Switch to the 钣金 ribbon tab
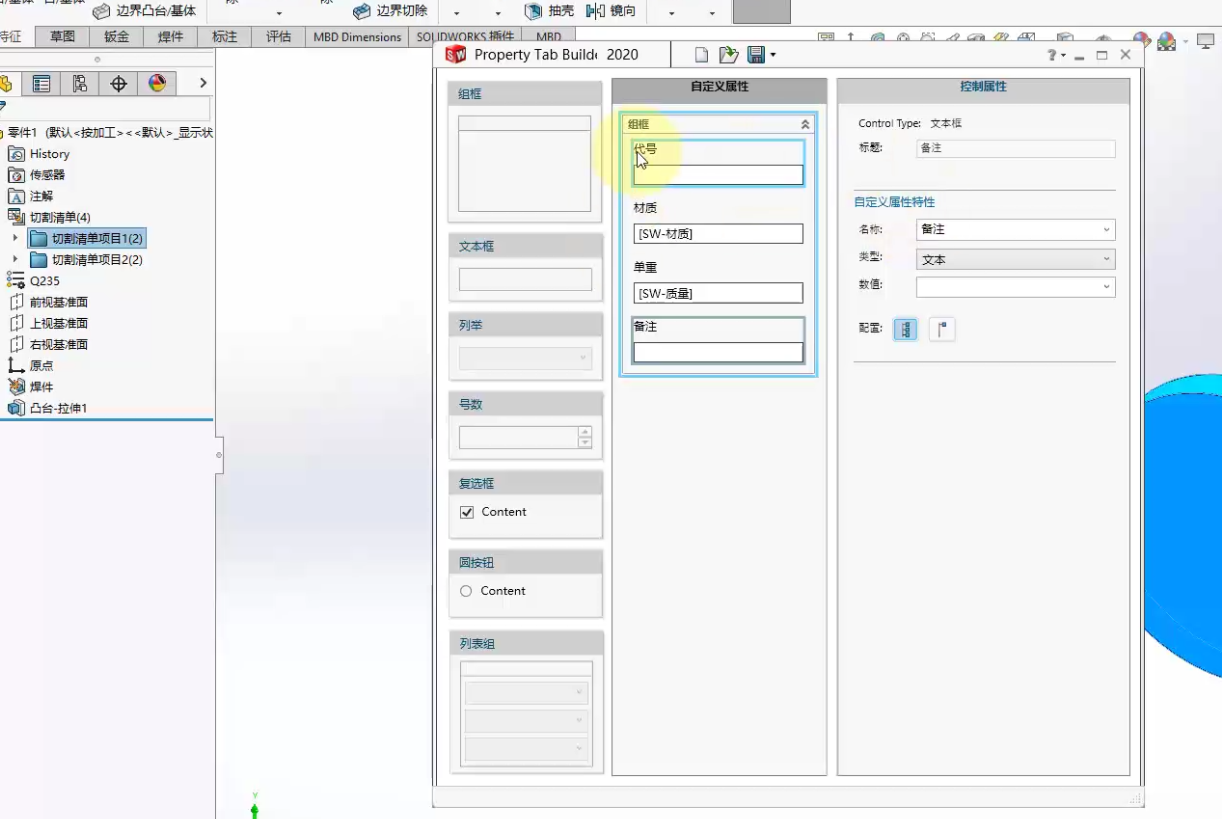 [116, 36]
